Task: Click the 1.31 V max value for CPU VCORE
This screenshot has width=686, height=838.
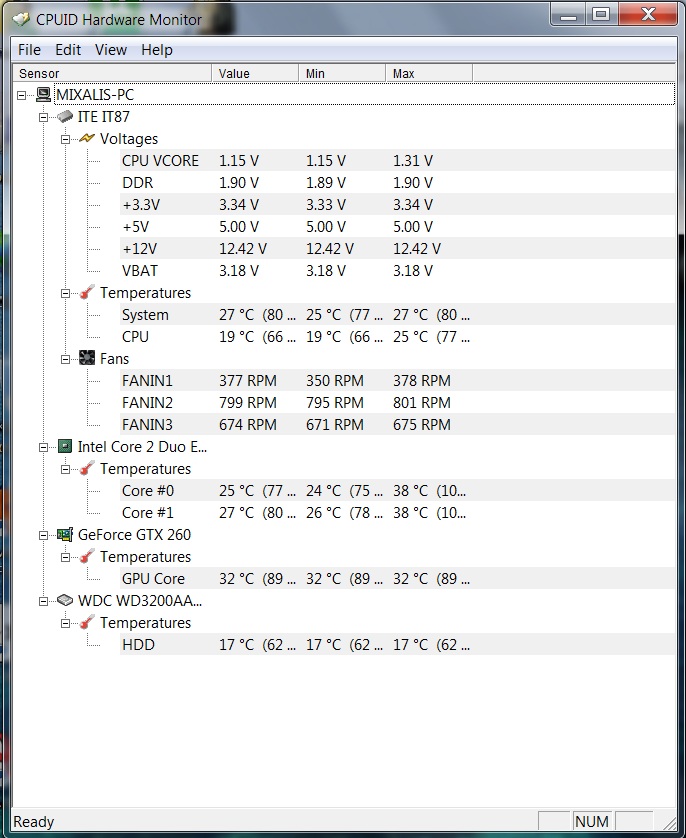Action: point(413,160)
